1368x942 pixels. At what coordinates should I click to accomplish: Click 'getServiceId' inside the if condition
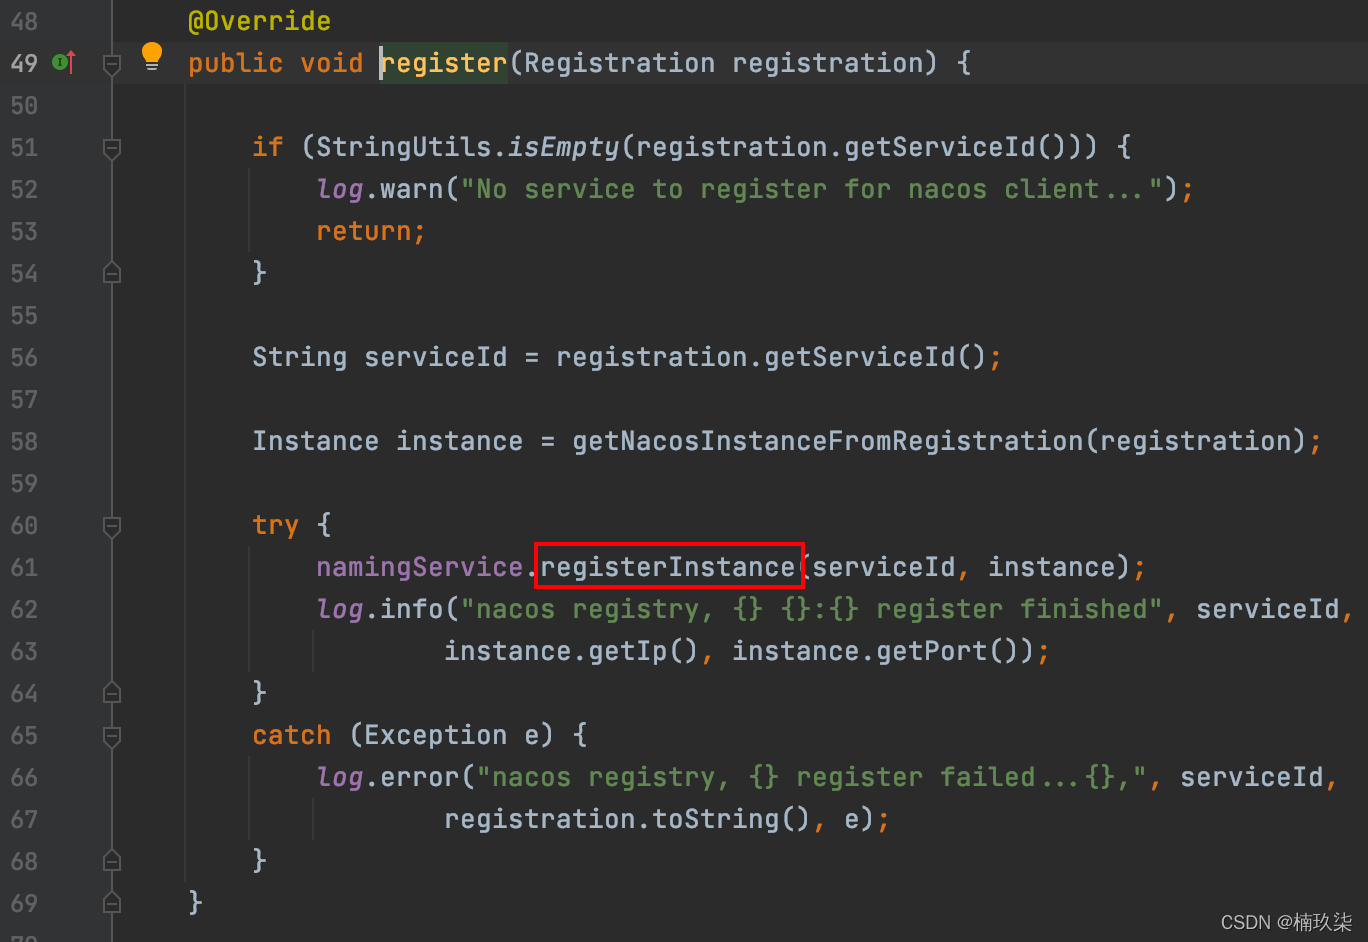(940, 147)
